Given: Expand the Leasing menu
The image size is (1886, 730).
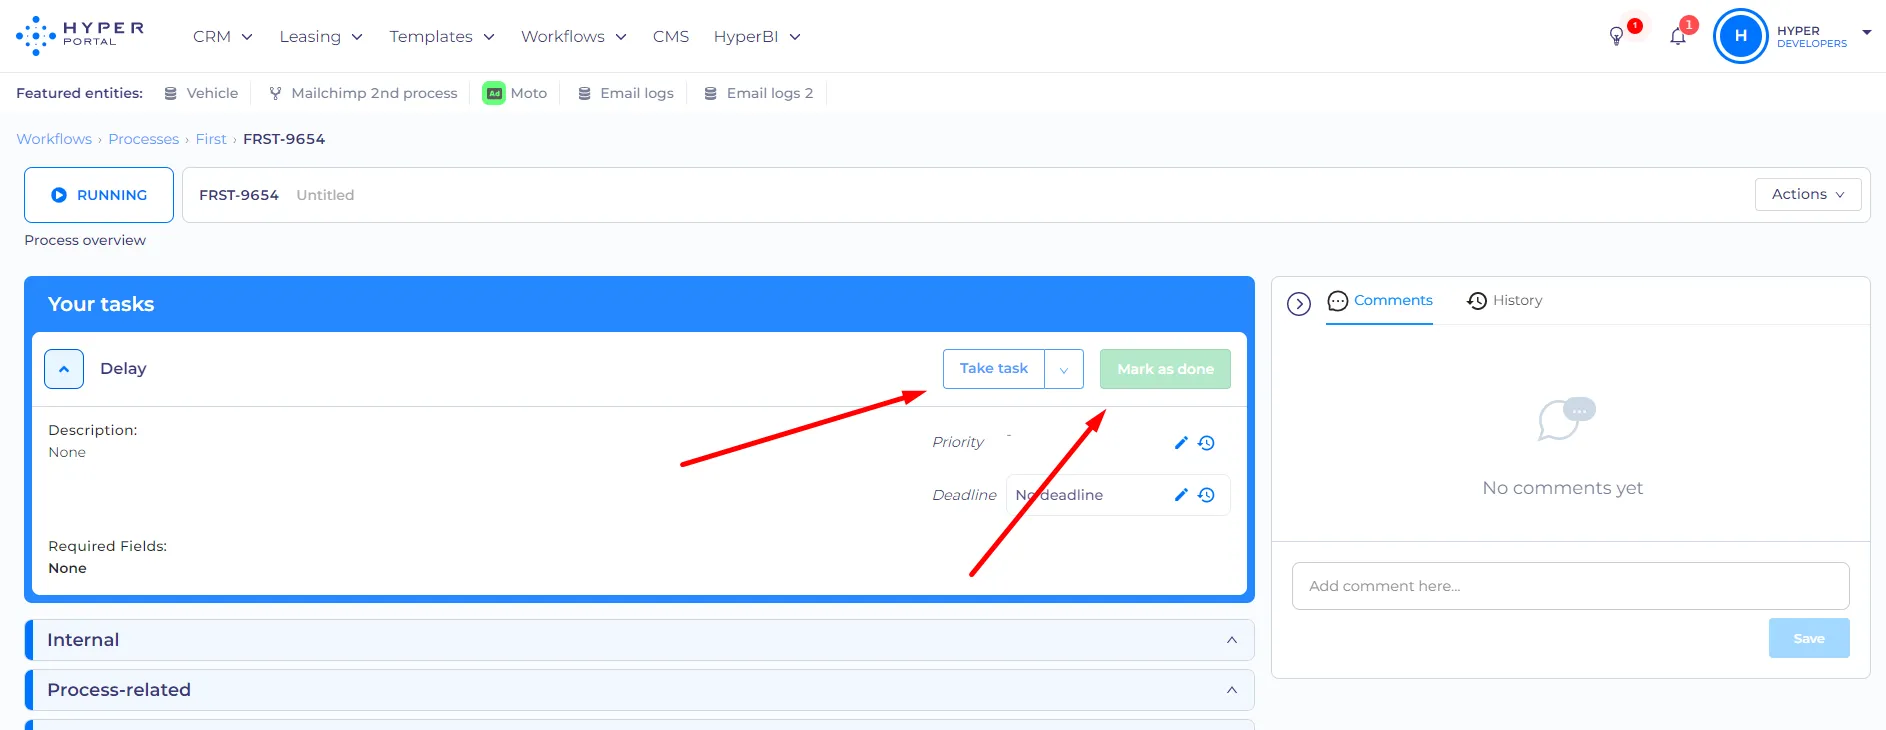Looking at the screenshot, I should click(321, 36).
